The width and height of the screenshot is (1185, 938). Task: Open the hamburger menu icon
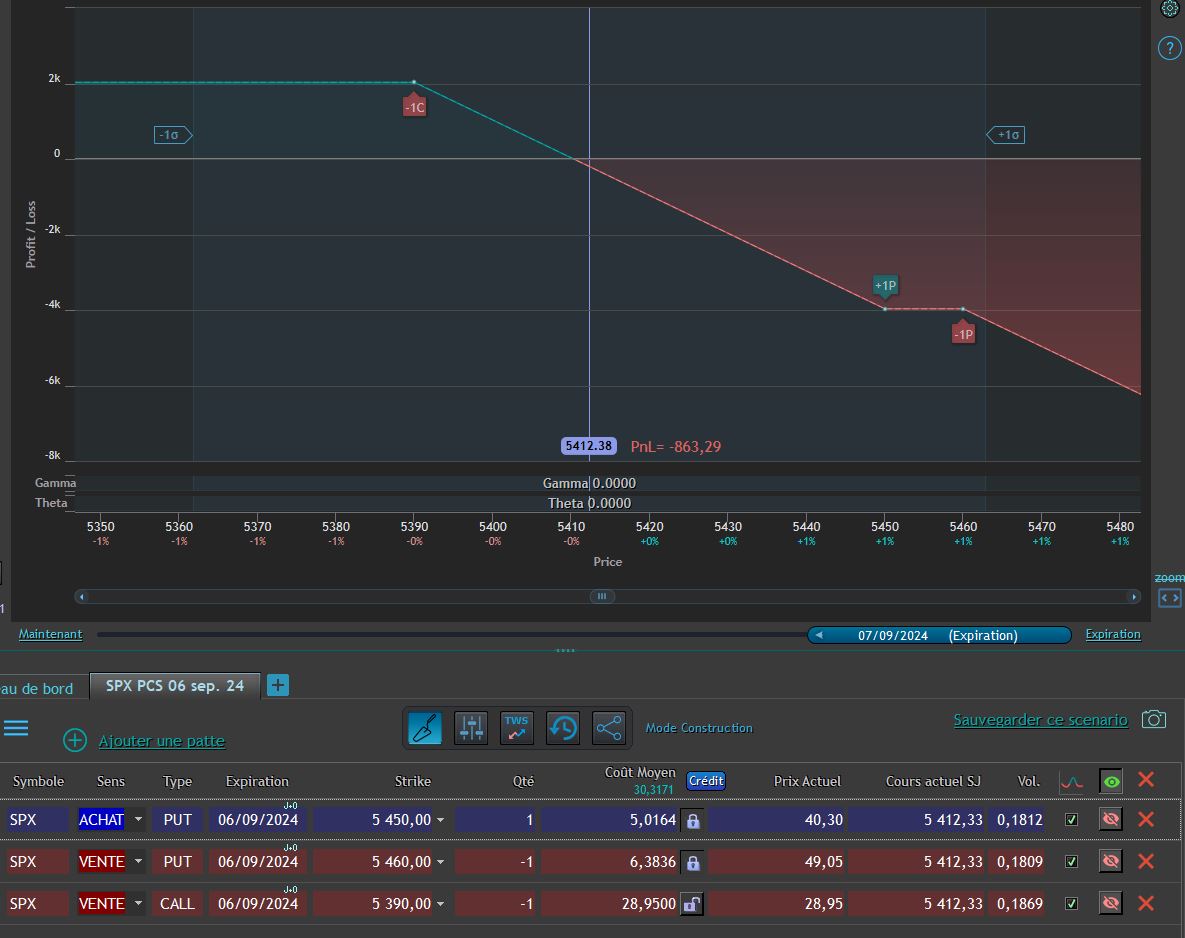click(16, 728)
